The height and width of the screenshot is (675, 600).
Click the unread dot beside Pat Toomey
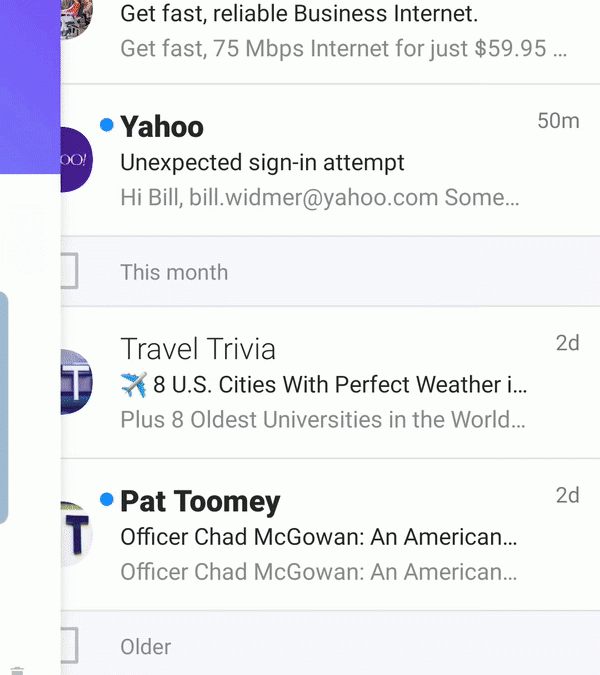[107, 499]
